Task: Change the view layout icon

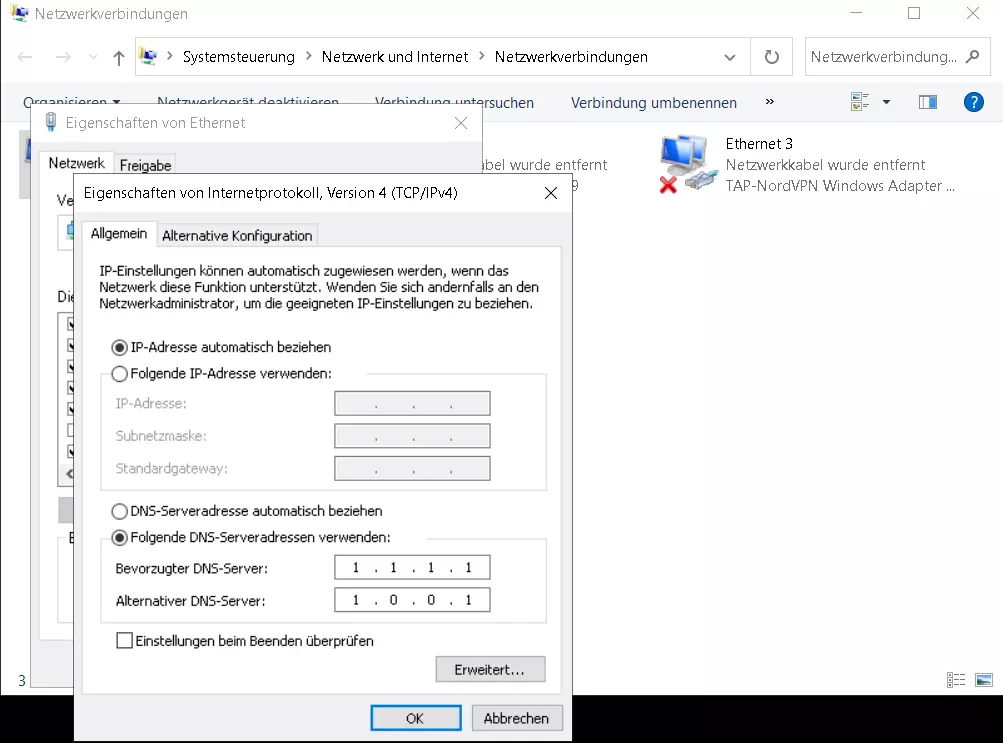Action: click(x=860, y=102)
